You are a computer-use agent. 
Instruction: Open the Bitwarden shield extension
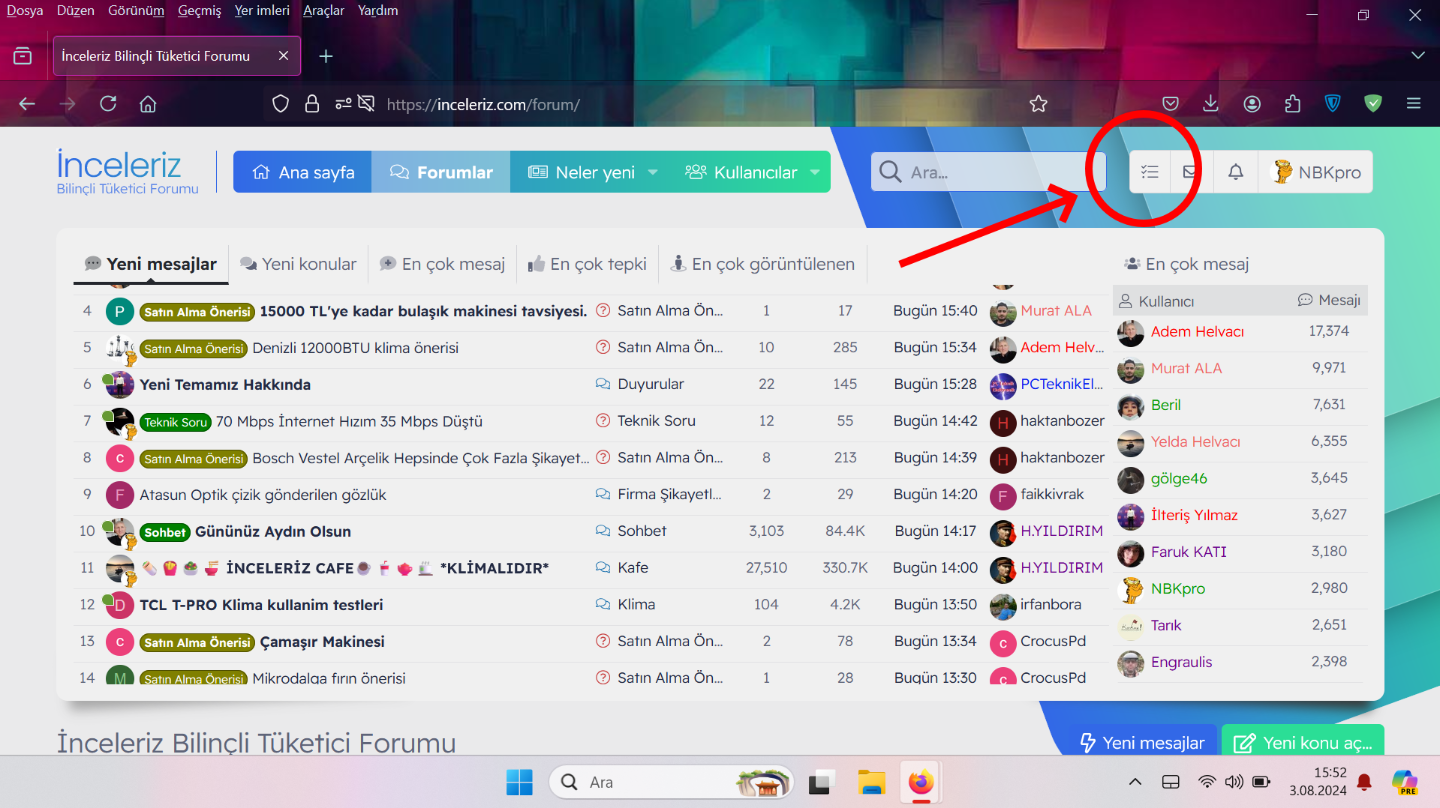[1333, 104]
